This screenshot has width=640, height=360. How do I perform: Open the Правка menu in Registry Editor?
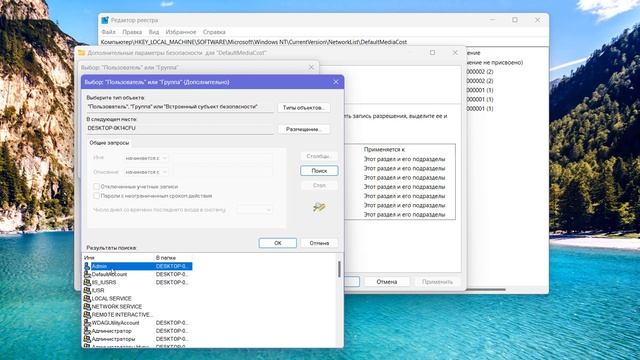(x=132, y=32)
